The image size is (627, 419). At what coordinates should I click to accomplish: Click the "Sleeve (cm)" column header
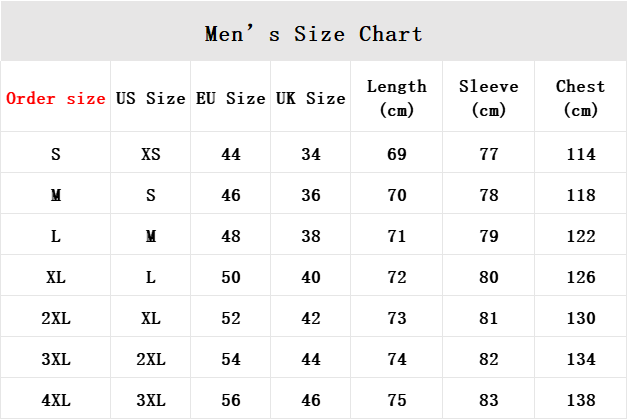coord(489,98)
